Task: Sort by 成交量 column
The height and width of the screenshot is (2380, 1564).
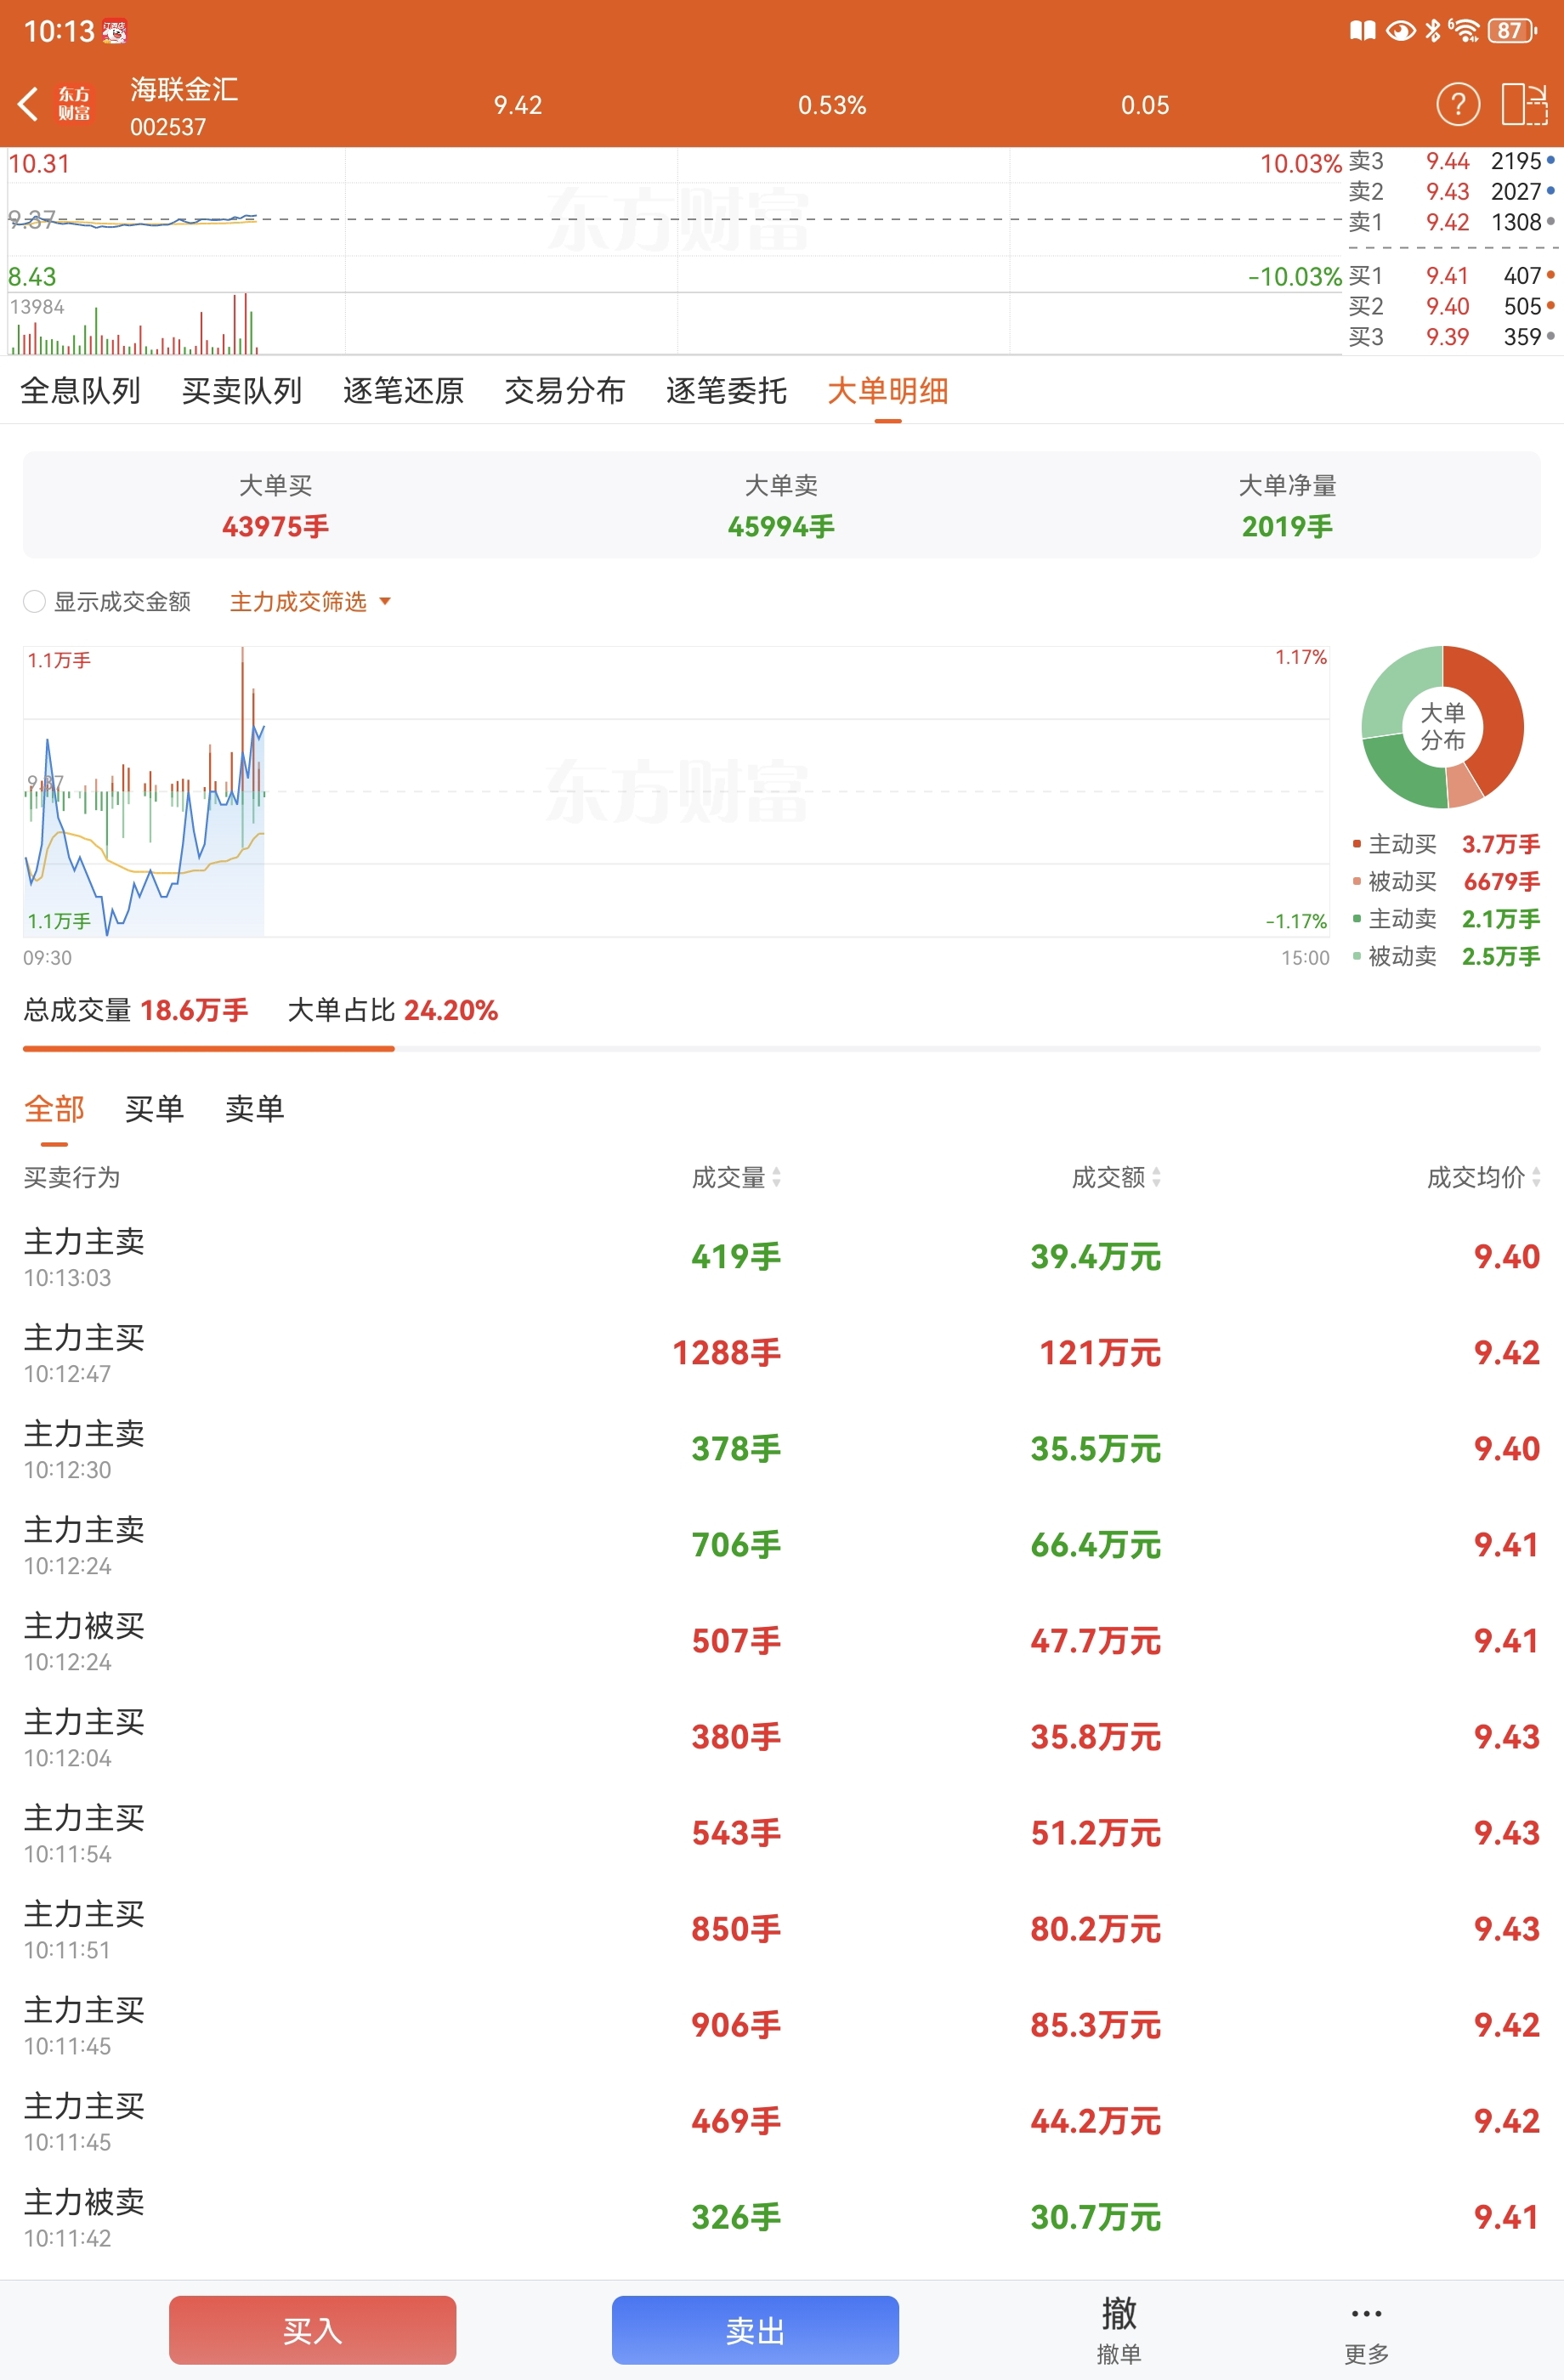Action: pos(737,1178)
